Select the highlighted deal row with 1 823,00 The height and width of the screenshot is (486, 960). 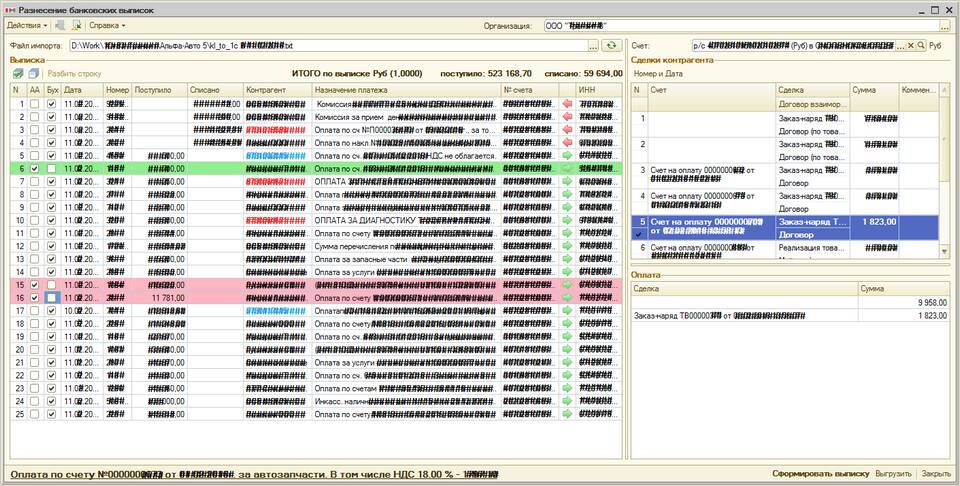pos(784,228)
